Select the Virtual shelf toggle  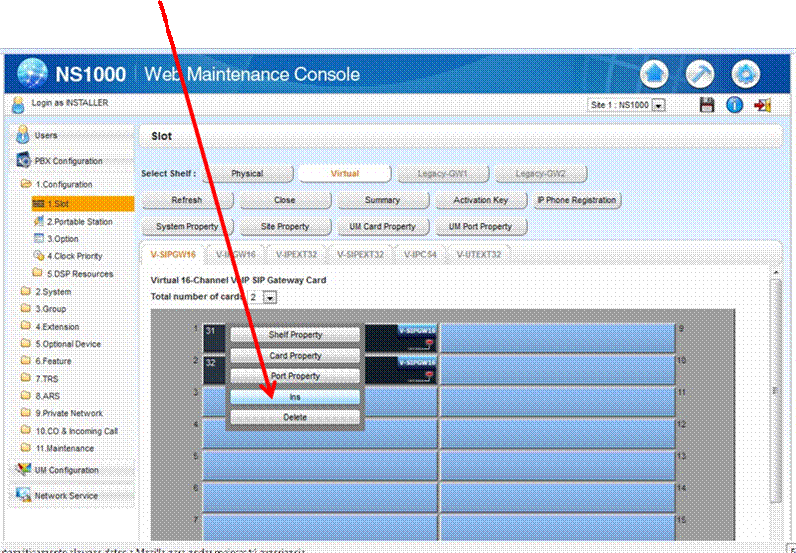[x=343, y=173]
